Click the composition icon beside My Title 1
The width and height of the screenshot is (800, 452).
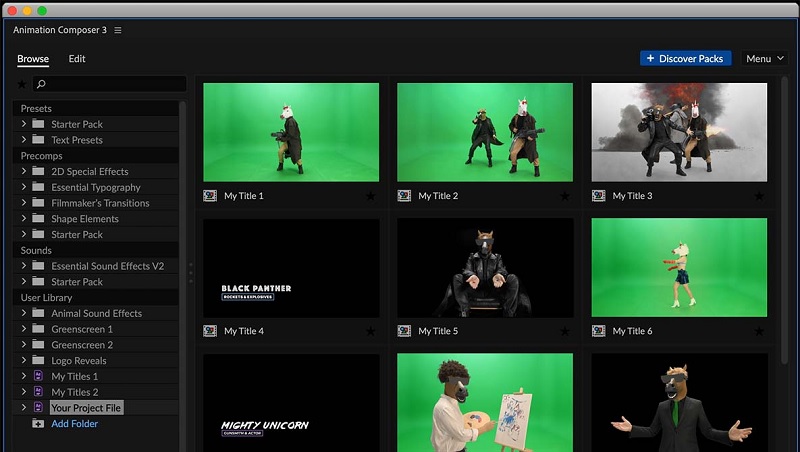[210, 196]
